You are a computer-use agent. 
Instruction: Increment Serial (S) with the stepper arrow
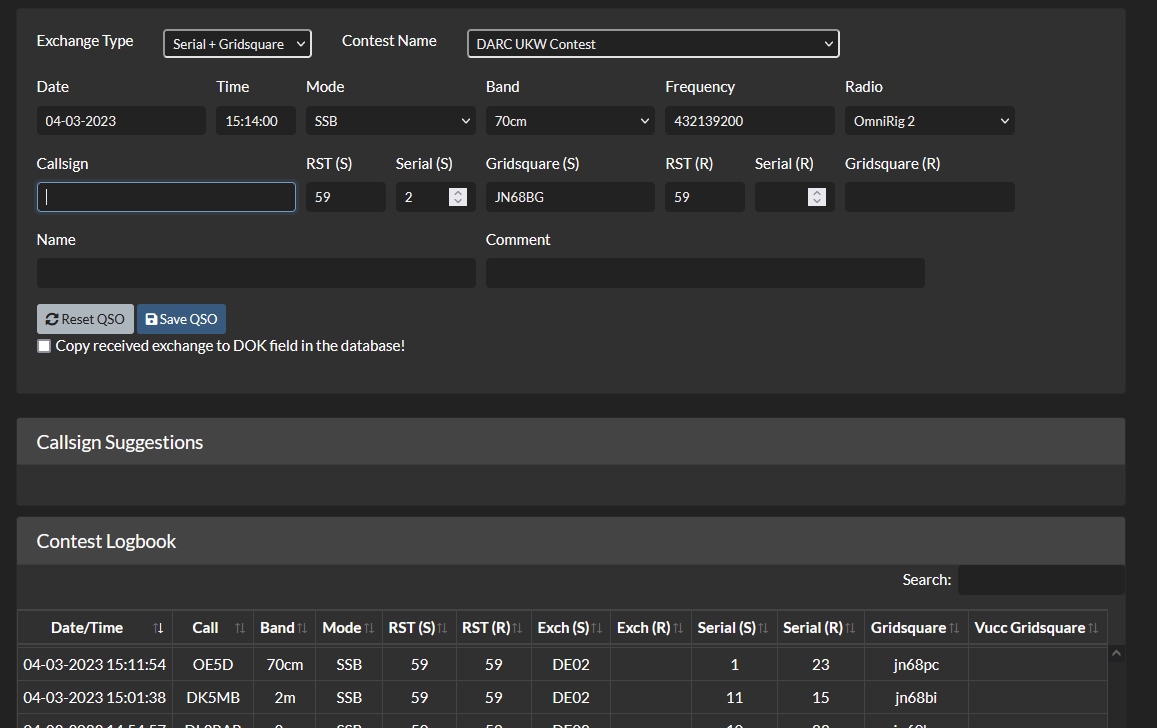pyautogui.click(x=458, y=192)
